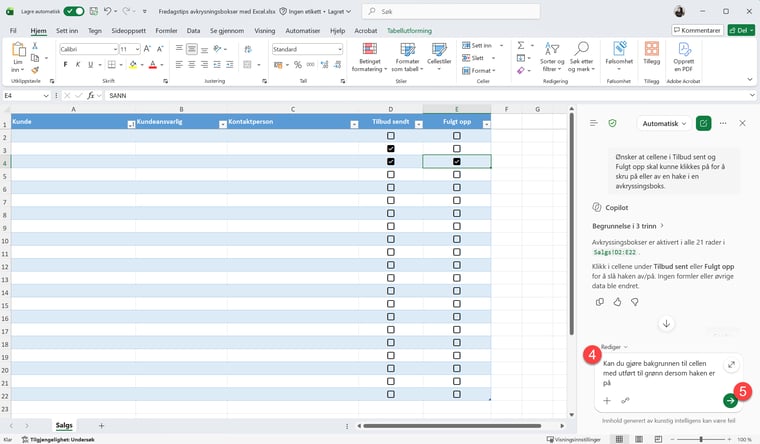Send the Copilot prompt with green arrow
This screenshot has height=444, width=760.
coord(730,400)
